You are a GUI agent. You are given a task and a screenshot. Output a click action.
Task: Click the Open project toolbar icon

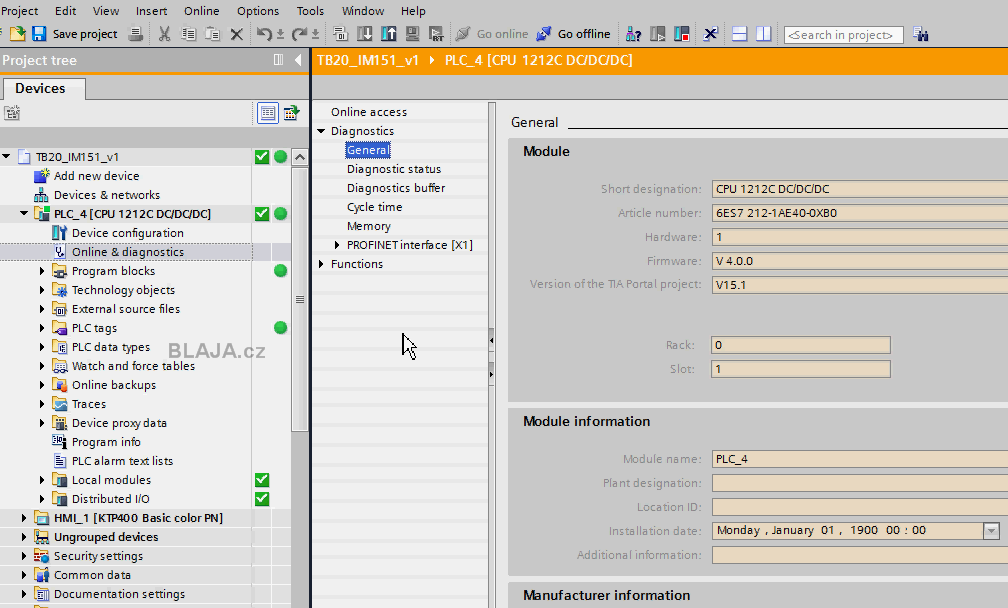pyautogui.click(x=17, y=33)
